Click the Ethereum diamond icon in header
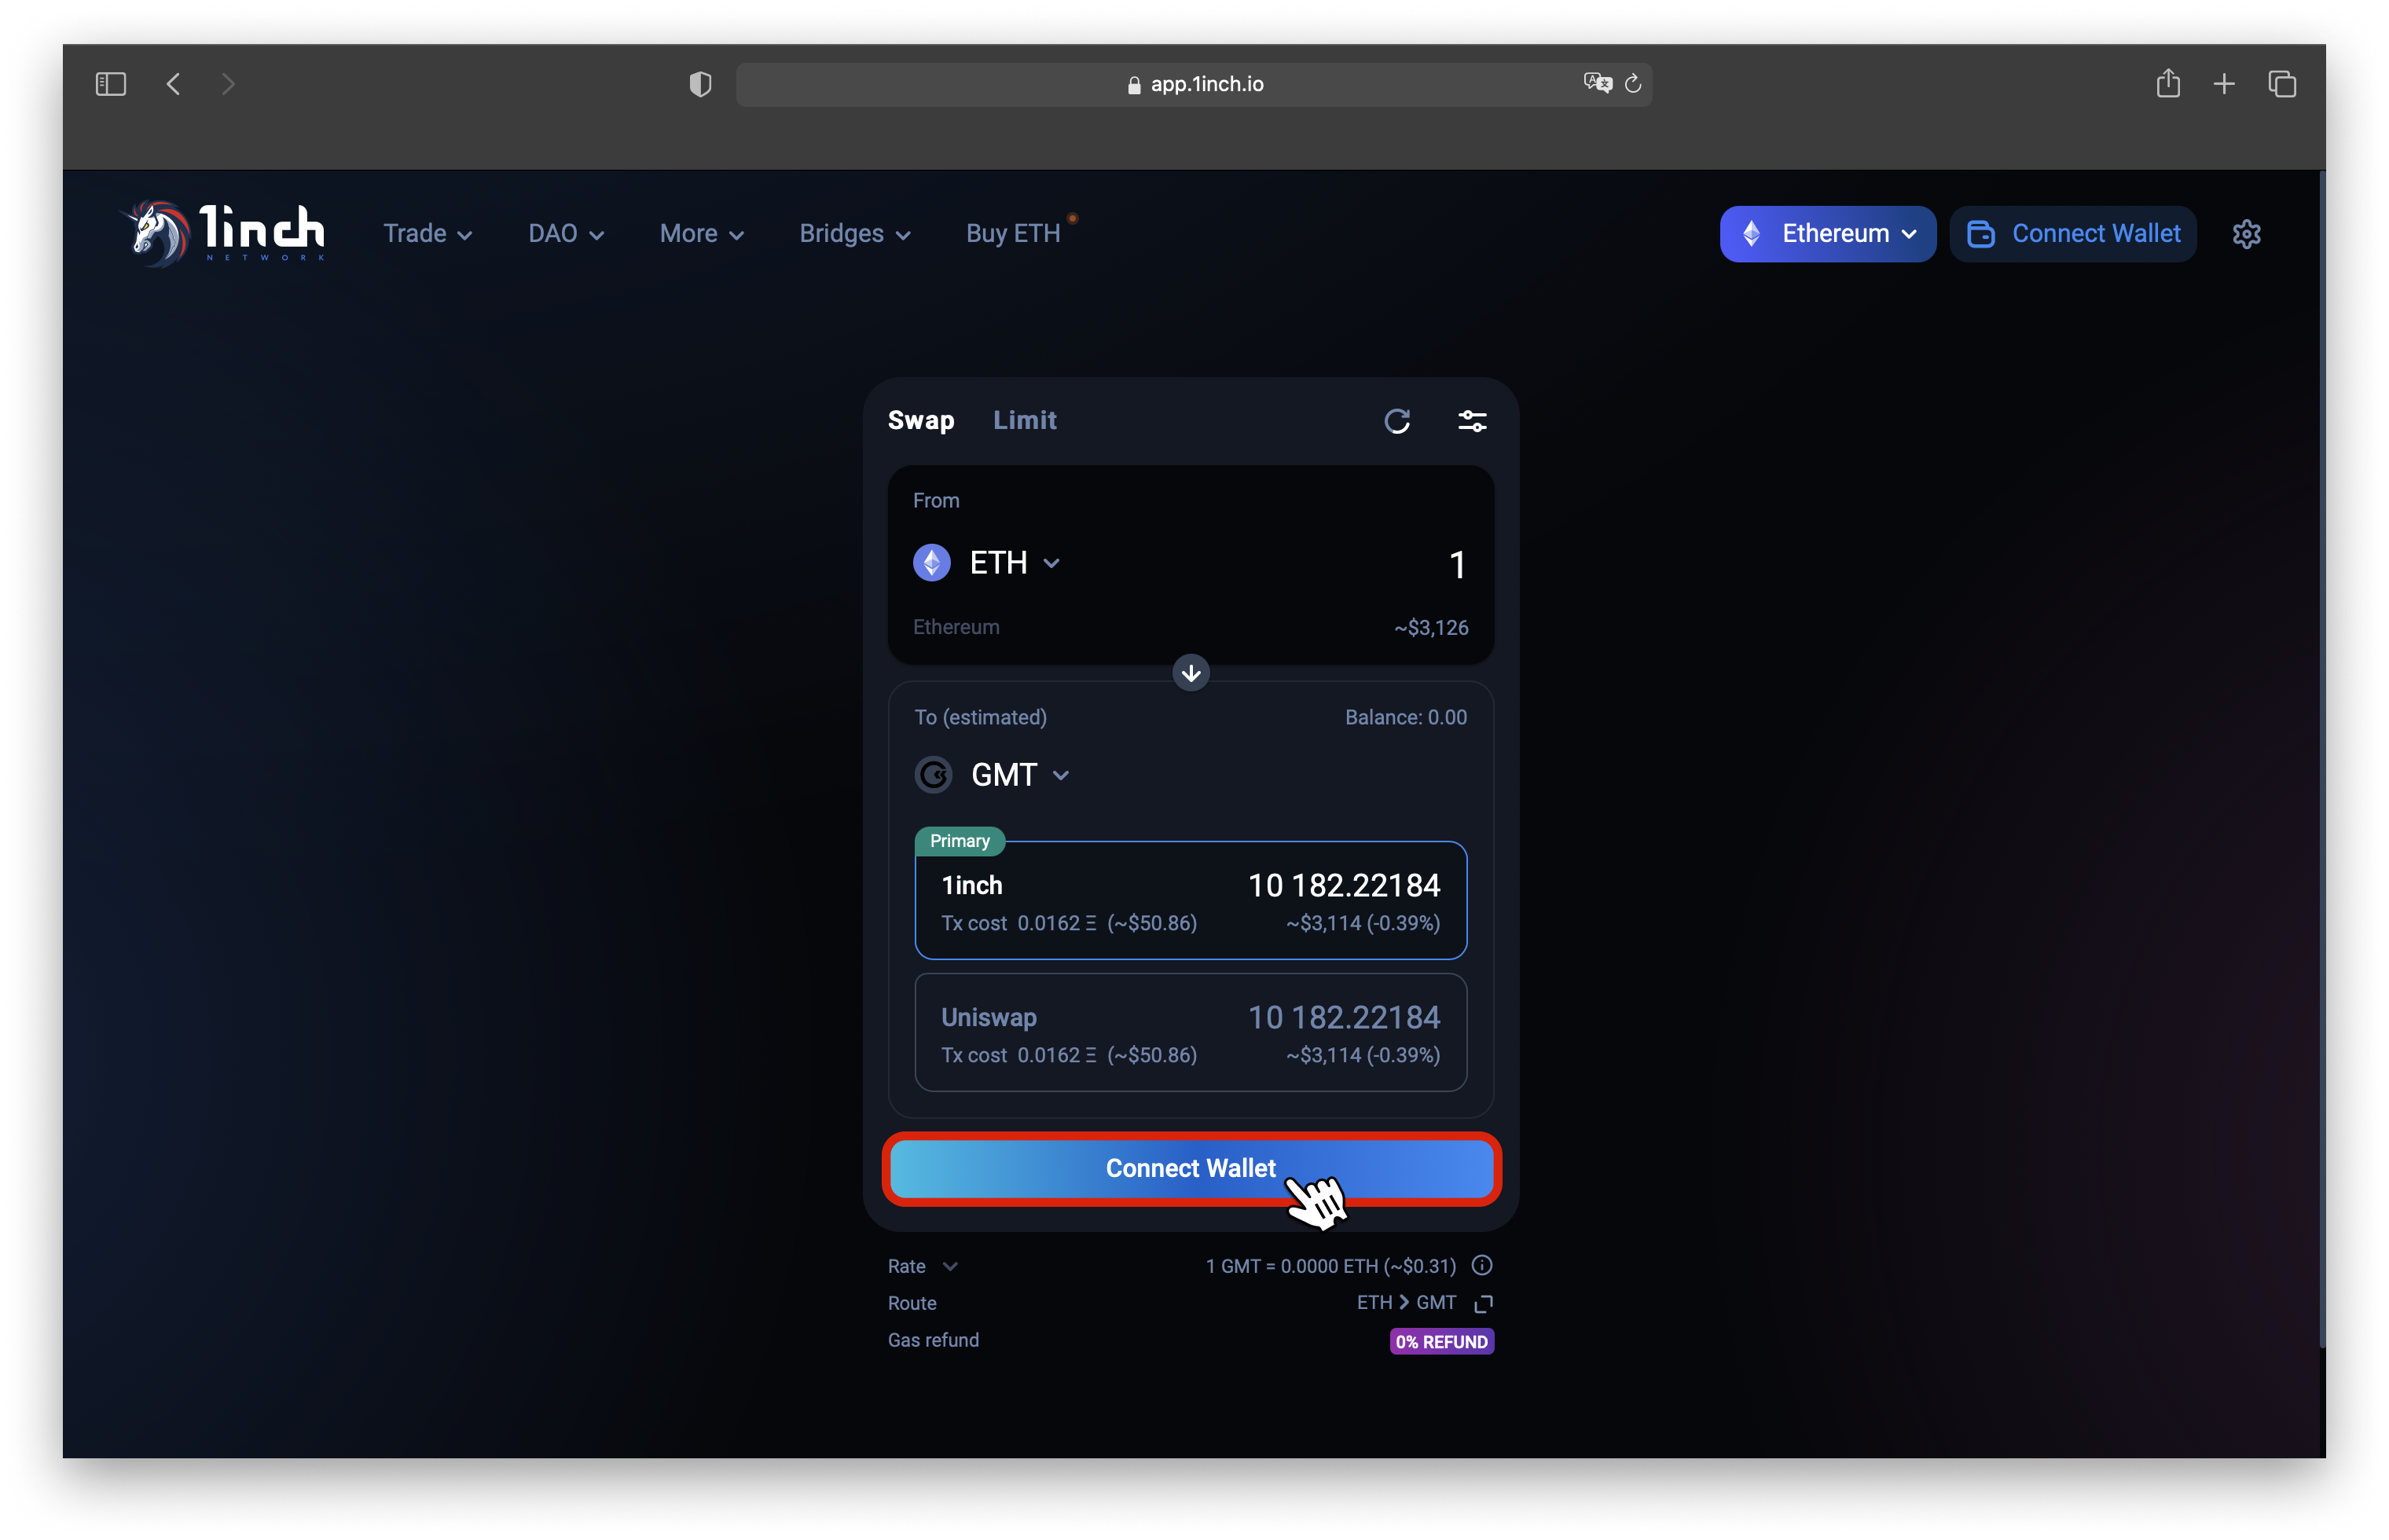 1751,234
